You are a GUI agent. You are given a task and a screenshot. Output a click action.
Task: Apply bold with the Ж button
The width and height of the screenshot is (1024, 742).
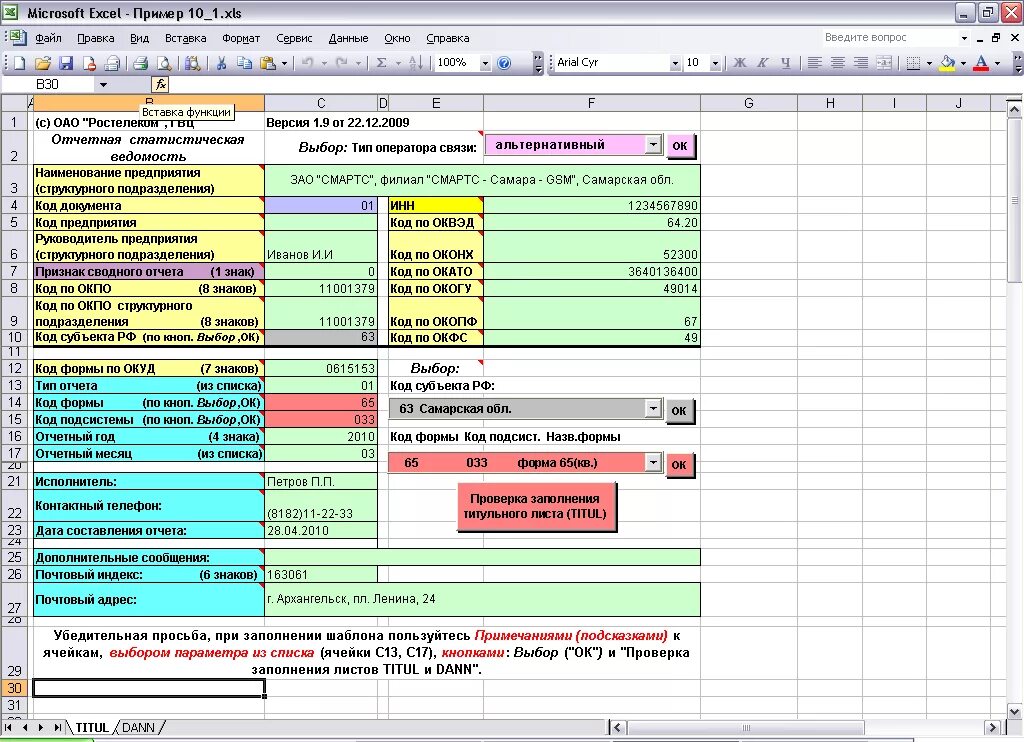(x=739, y=63)
